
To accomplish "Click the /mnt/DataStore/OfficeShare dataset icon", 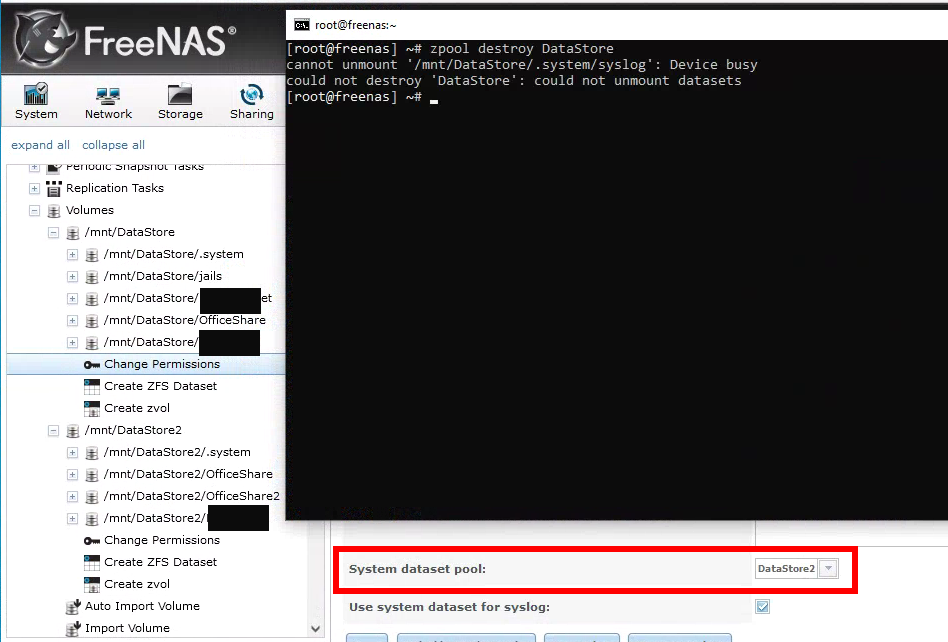I will [92, 321].
